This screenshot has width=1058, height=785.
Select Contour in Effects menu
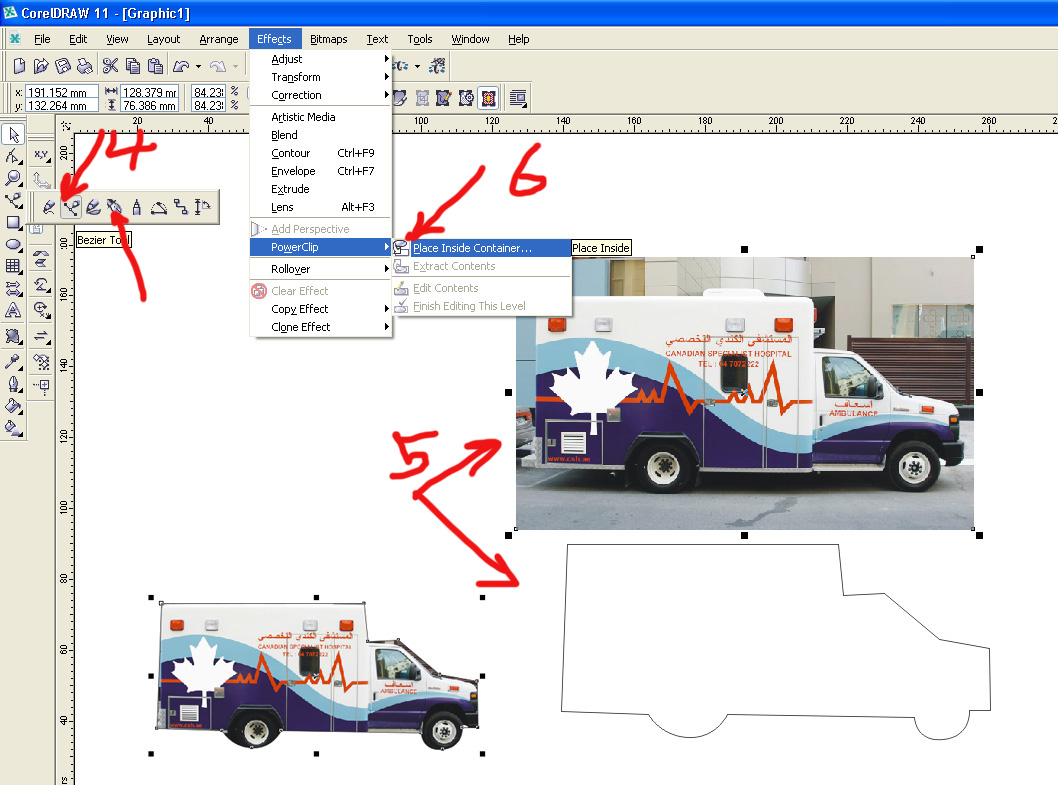pos(321,153)
